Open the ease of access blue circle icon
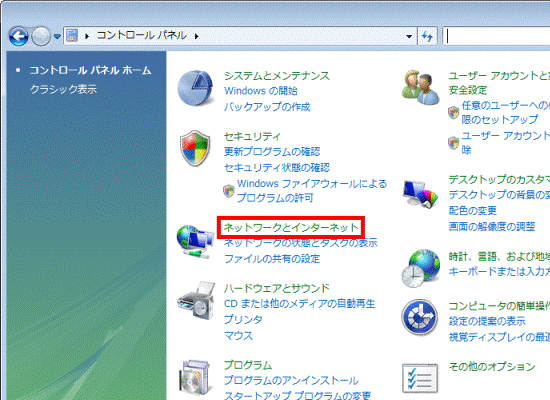This screenshot has width=550, height=400. pos(420,317)
